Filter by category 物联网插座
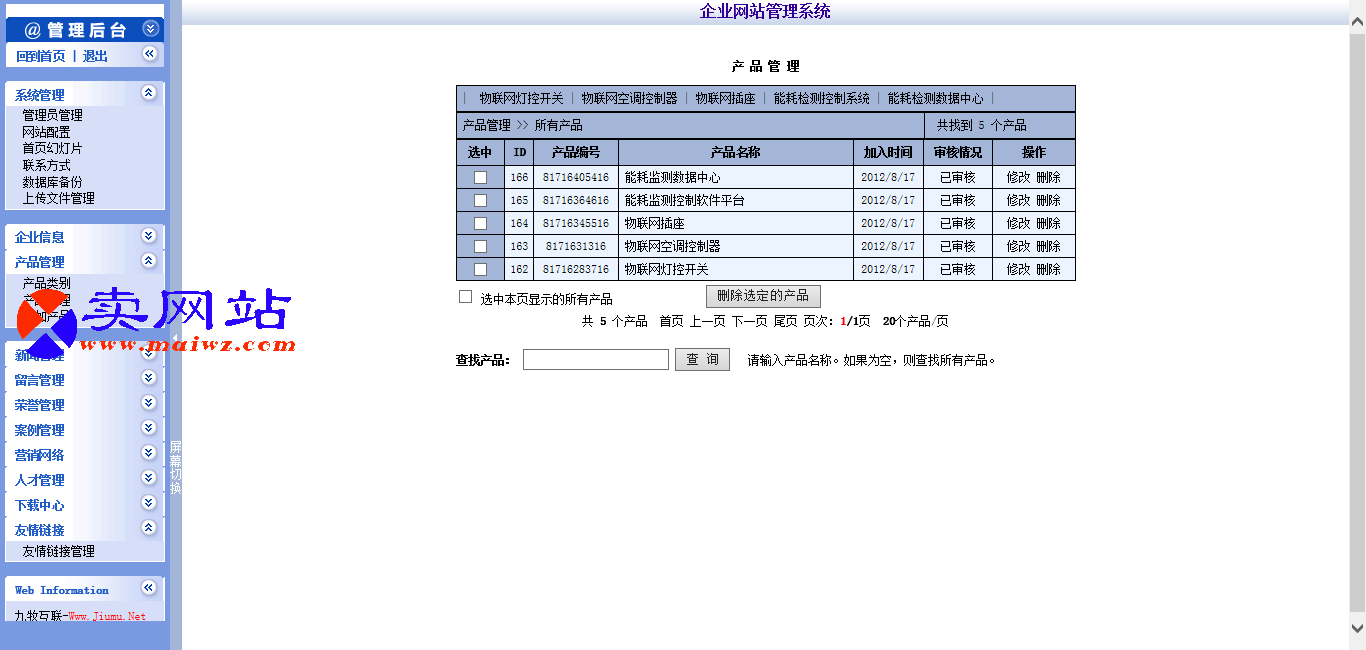 [726, 99]
